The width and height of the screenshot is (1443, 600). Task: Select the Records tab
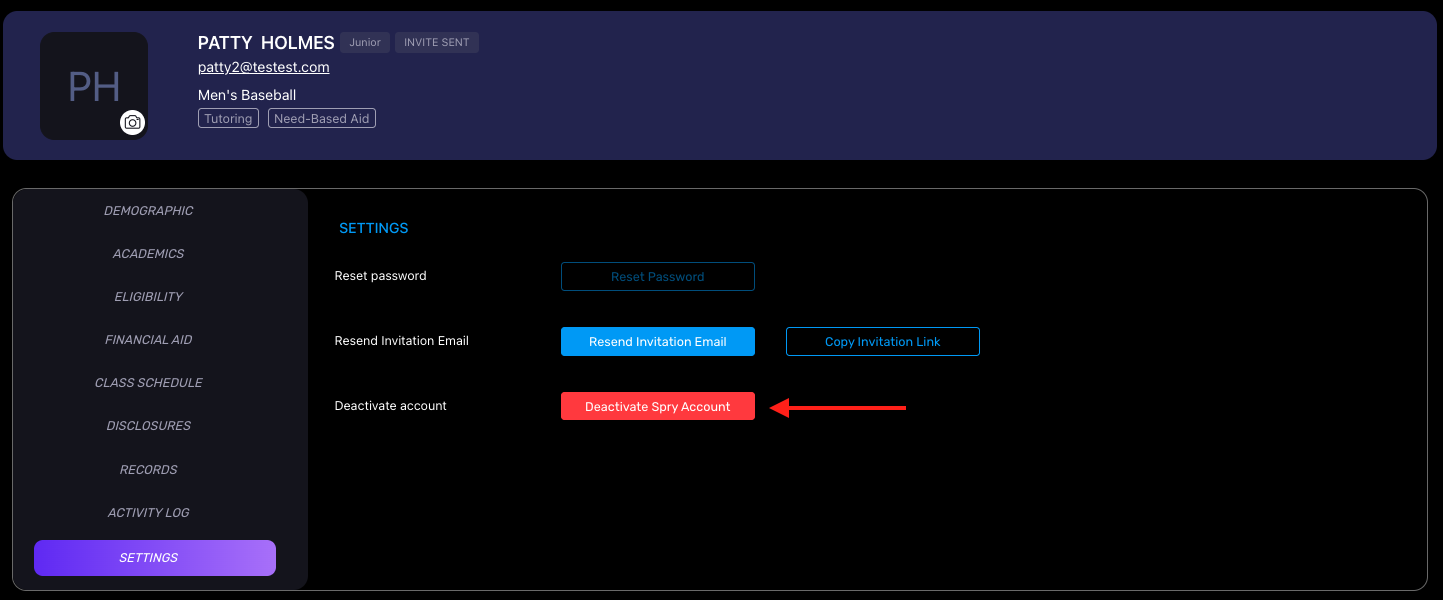149,470
